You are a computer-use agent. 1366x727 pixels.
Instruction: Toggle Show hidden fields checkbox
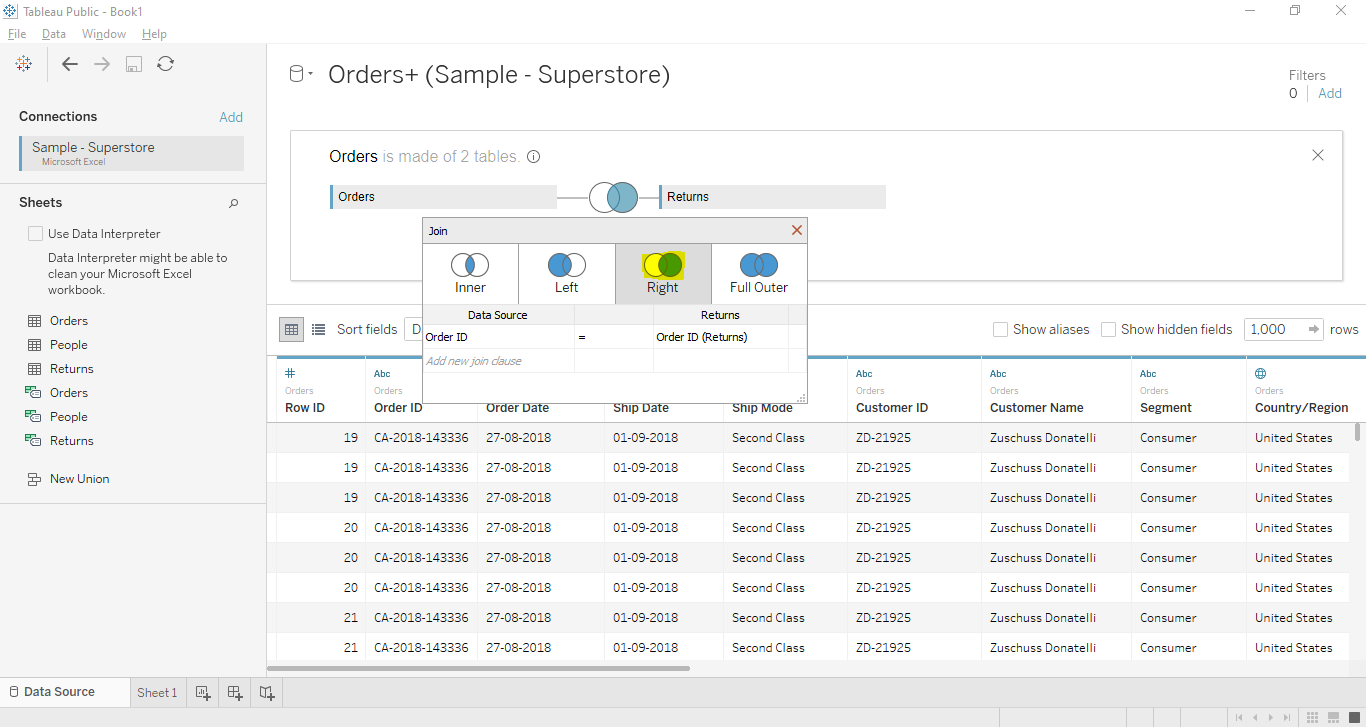tap(1108, 329)
